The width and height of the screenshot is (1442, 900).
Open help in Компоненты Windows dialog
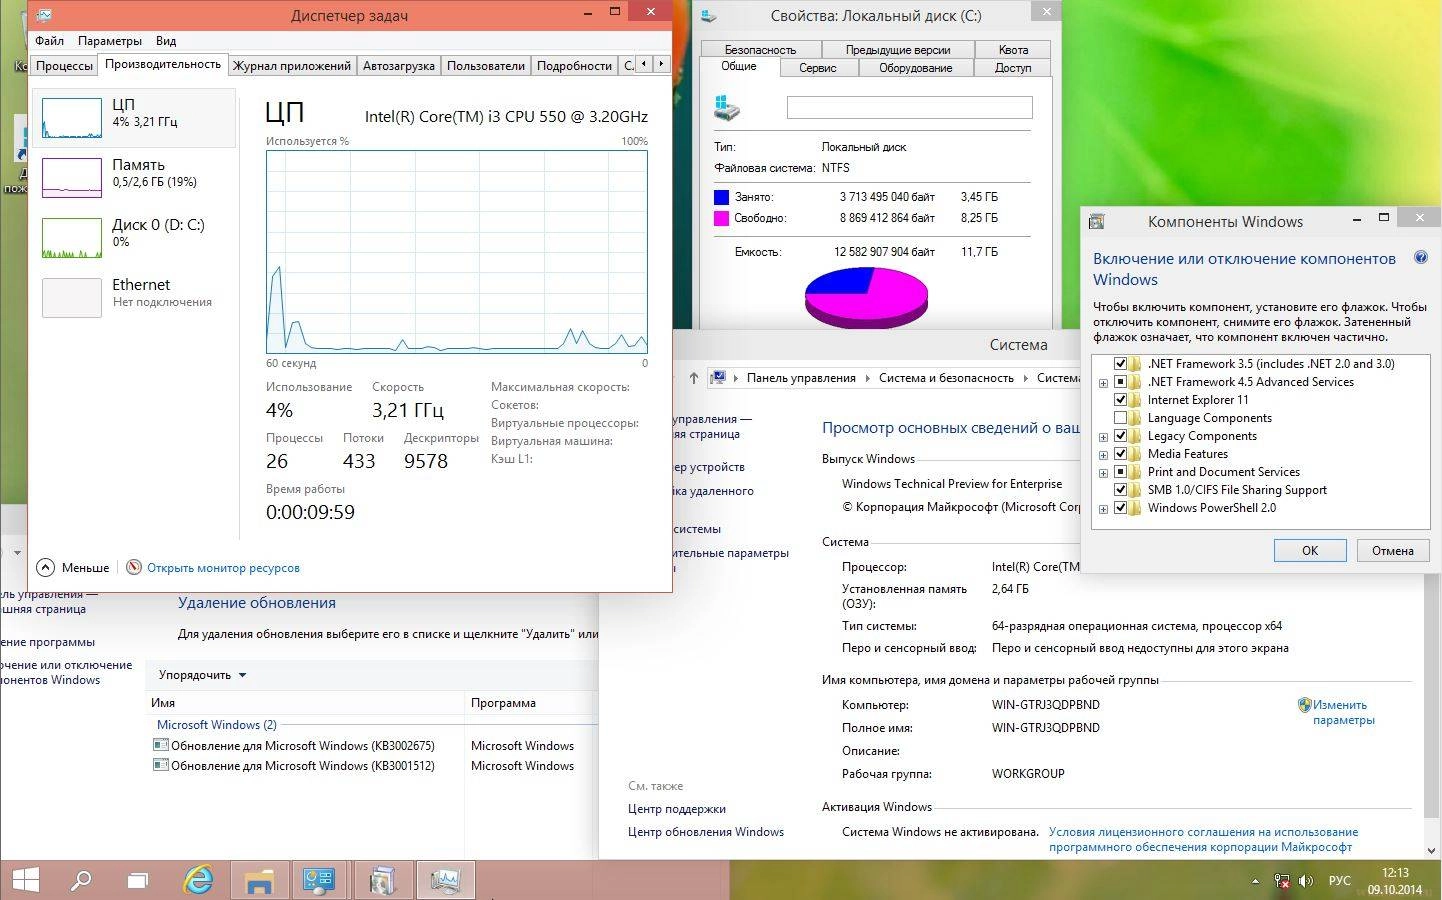(1420, 258)
